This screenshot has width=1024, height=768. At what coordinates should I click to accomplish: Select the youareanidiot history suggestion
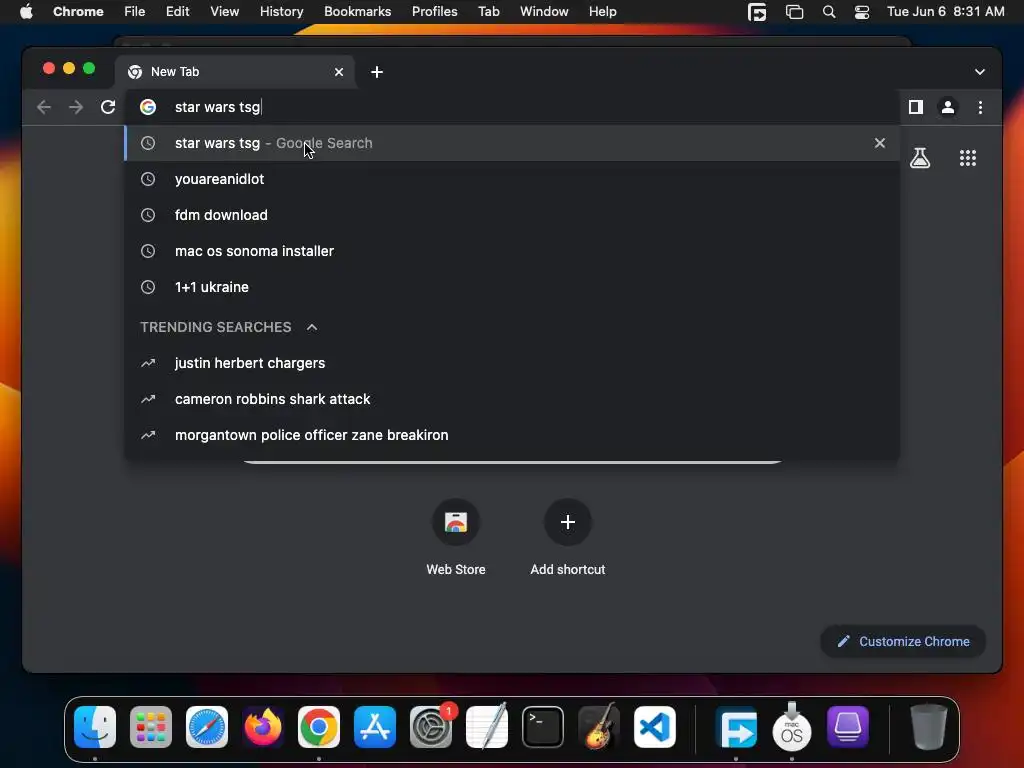pyautogui.click(x=512, y=179)
